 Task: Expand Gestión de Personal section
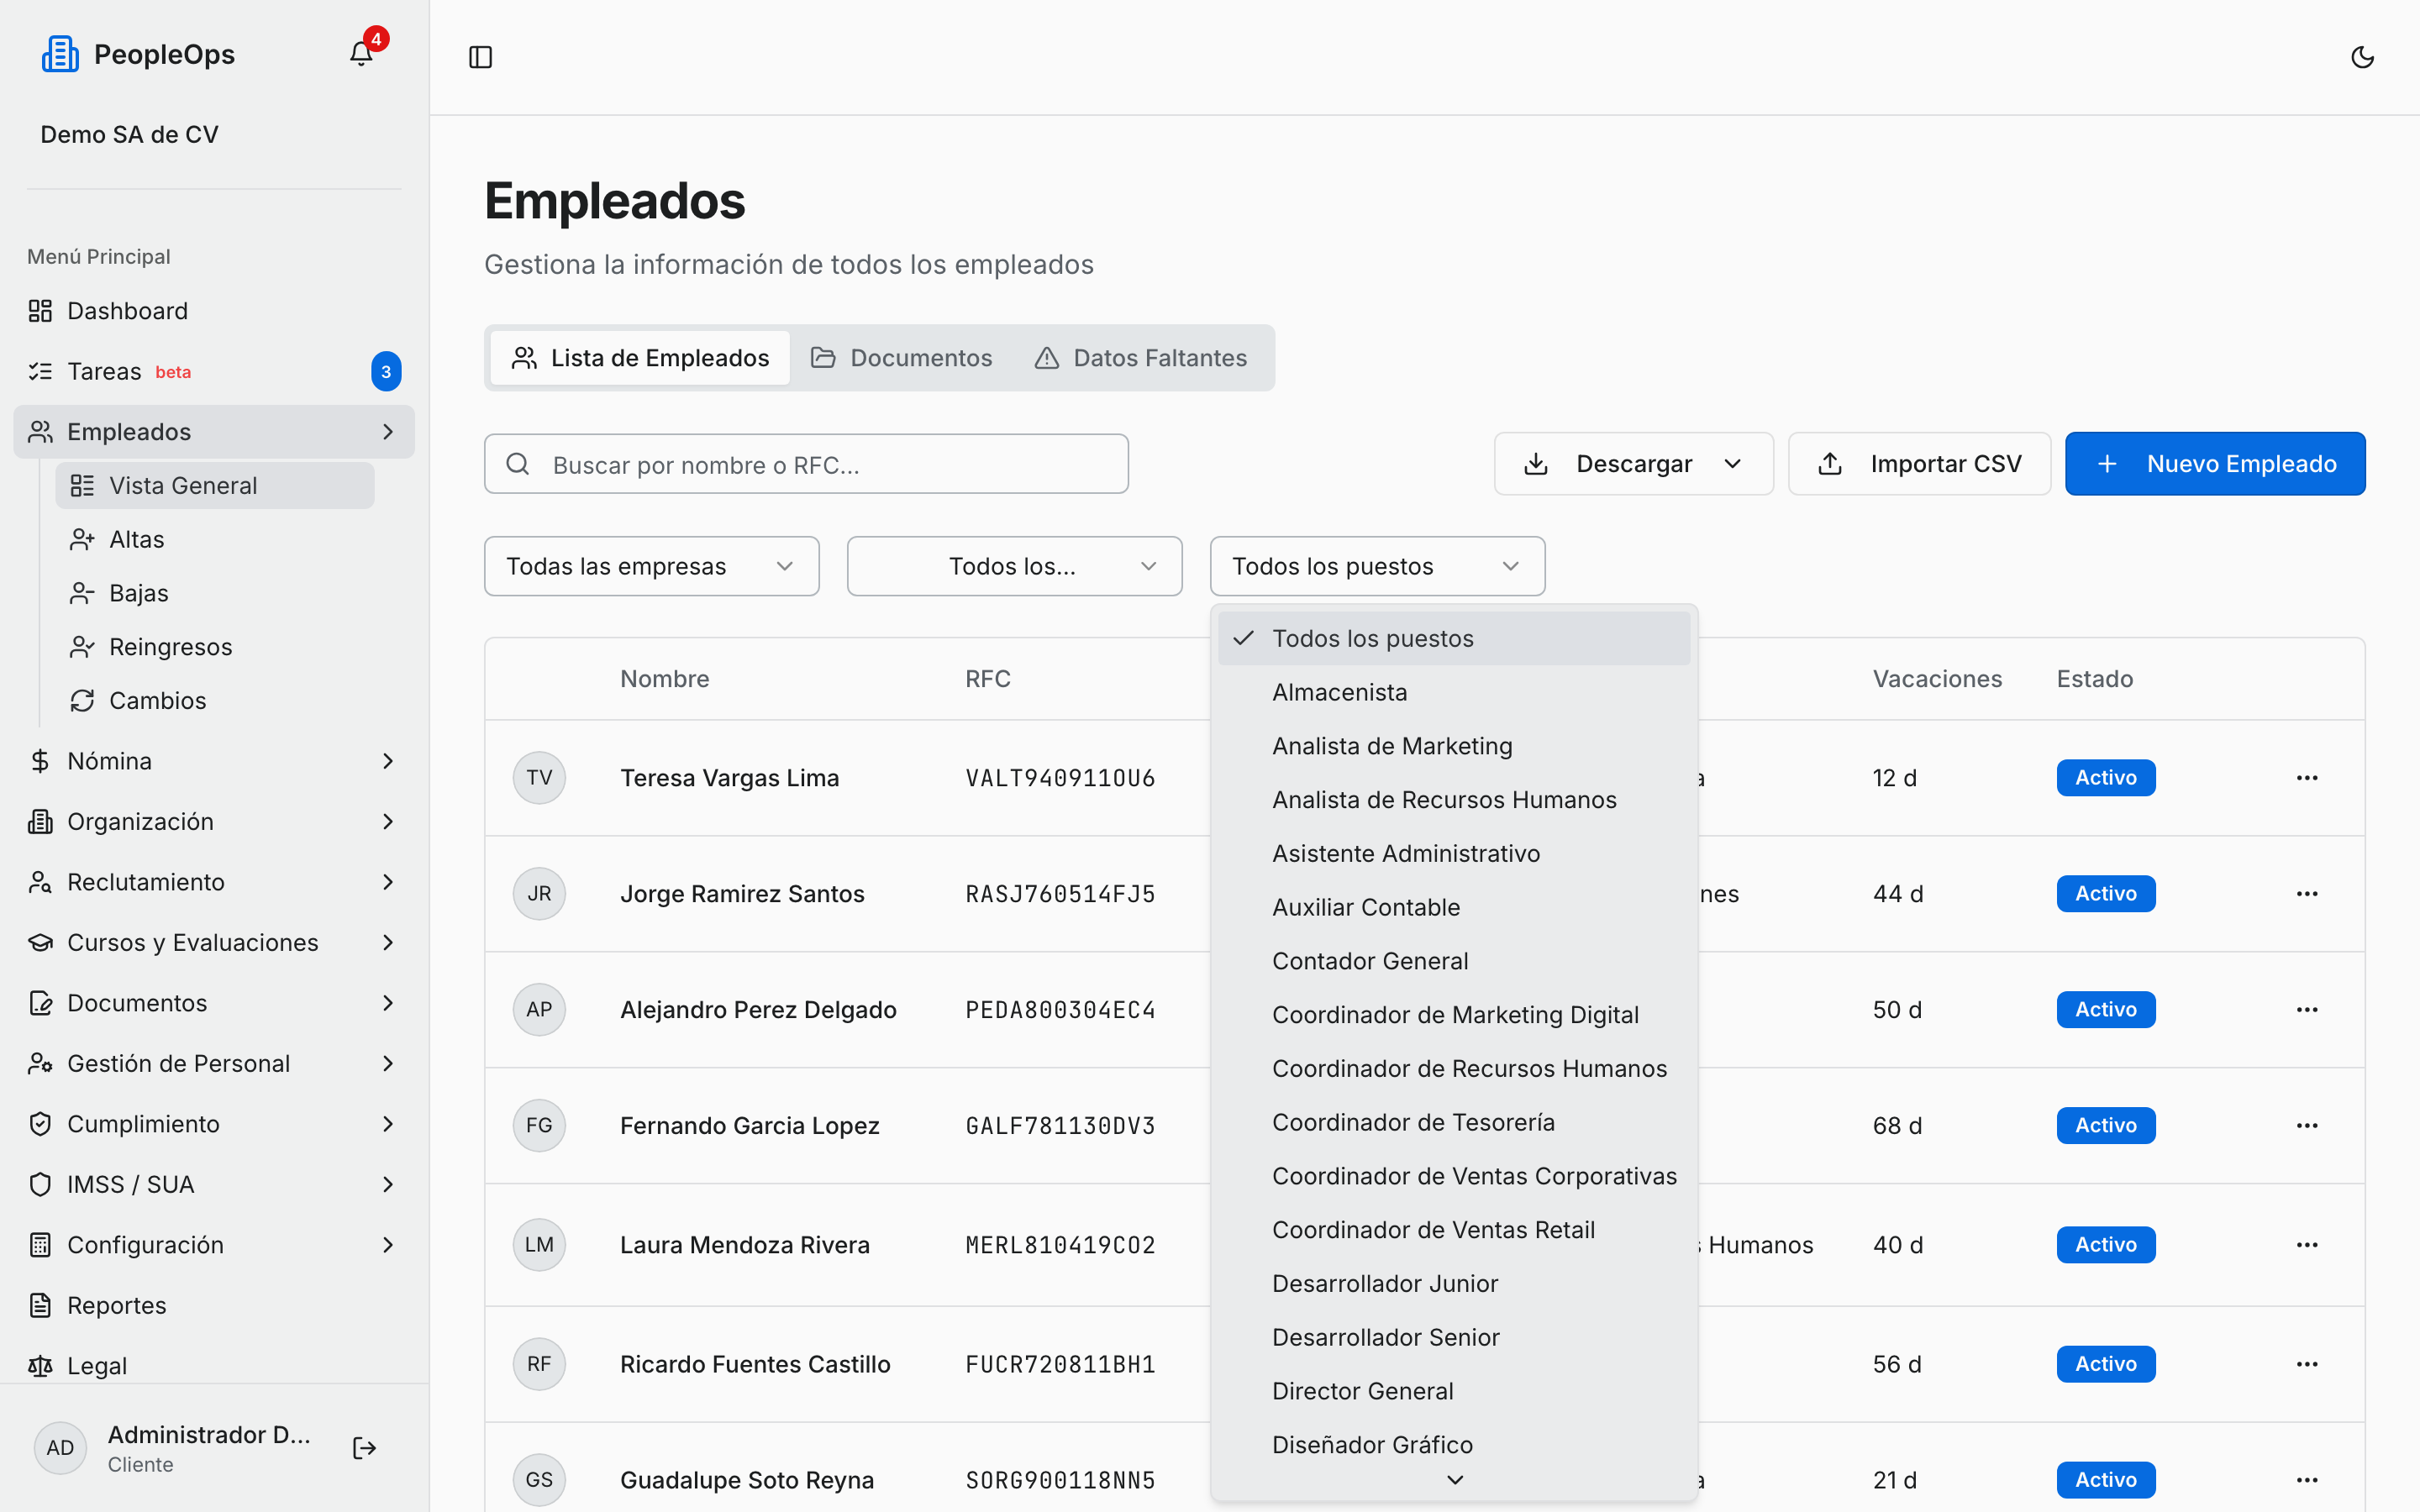(214, 1063)
